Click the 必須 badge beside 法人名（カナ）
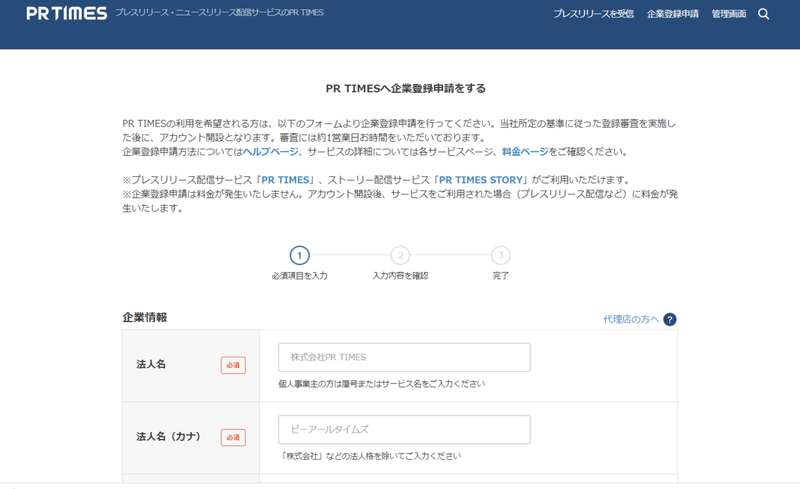The image size is (800, 489). (x=233, y=437)
